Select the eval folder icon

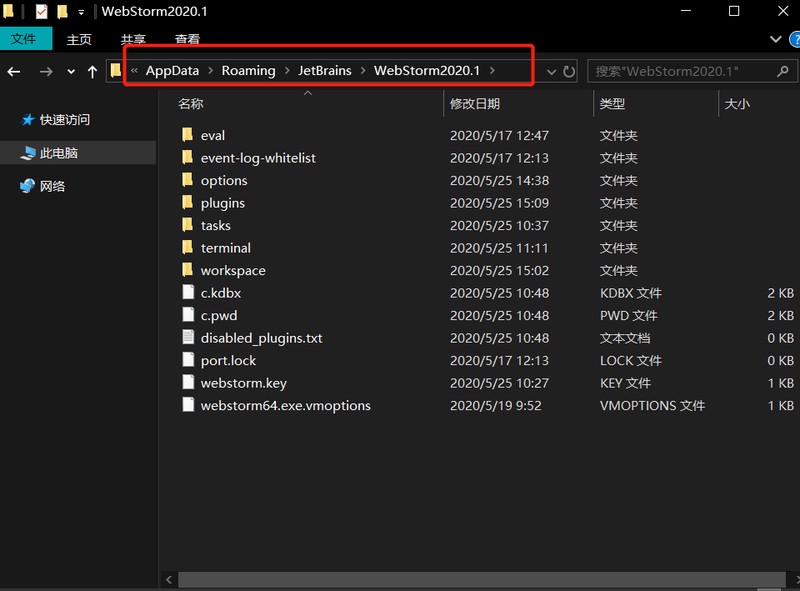188,135
